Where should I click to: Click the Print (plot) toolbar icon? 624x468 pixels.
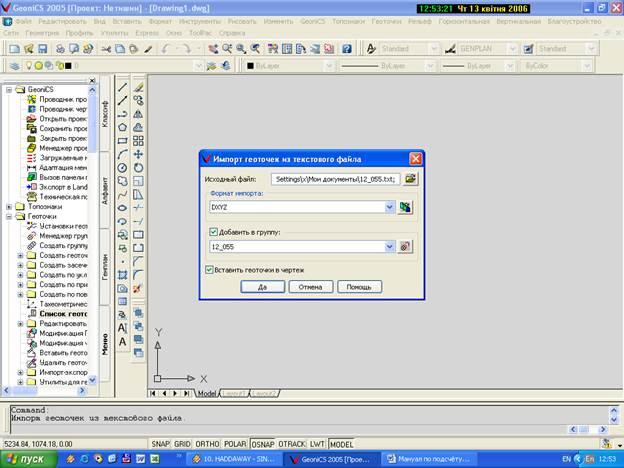[x=60, y=49]
